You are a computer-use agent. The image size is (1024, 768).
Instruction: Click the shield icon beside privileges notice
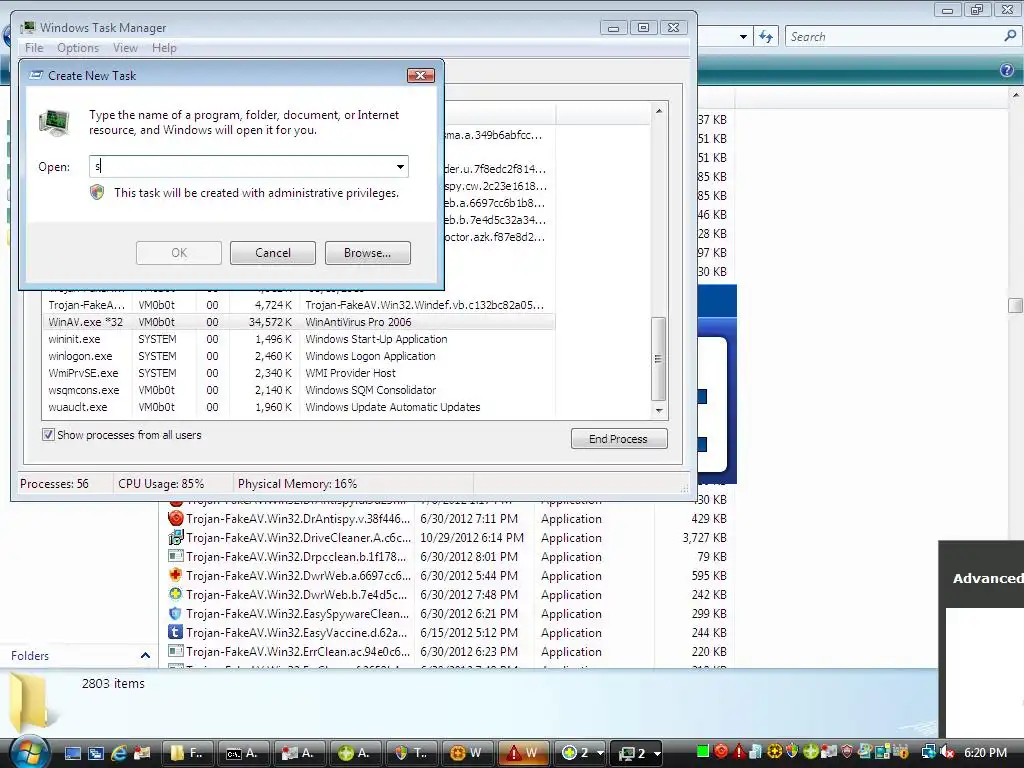(97, 193)
